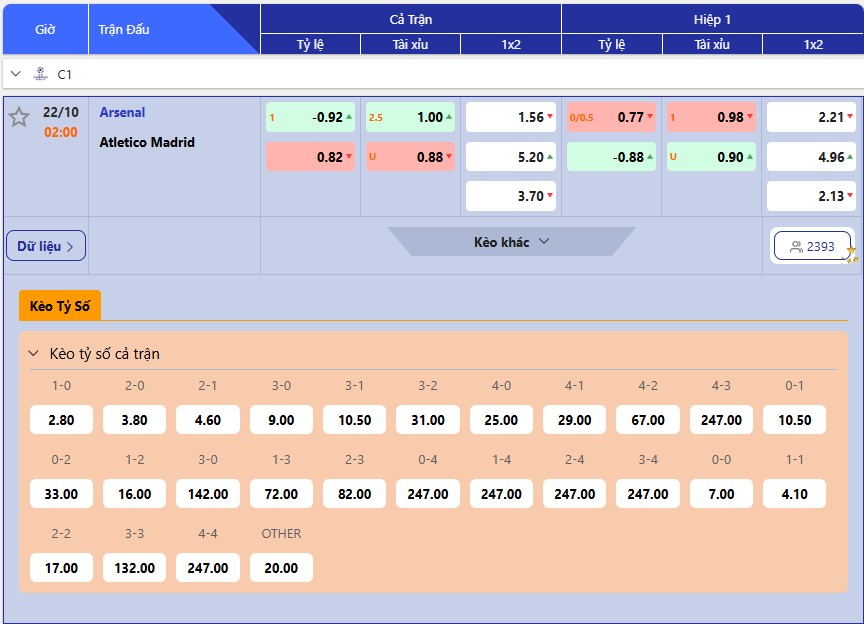Star the Arsenal vs Atletico Madrid match
Image resolution: width=864 pixels, height=624 pixels.
coord(19,117)
